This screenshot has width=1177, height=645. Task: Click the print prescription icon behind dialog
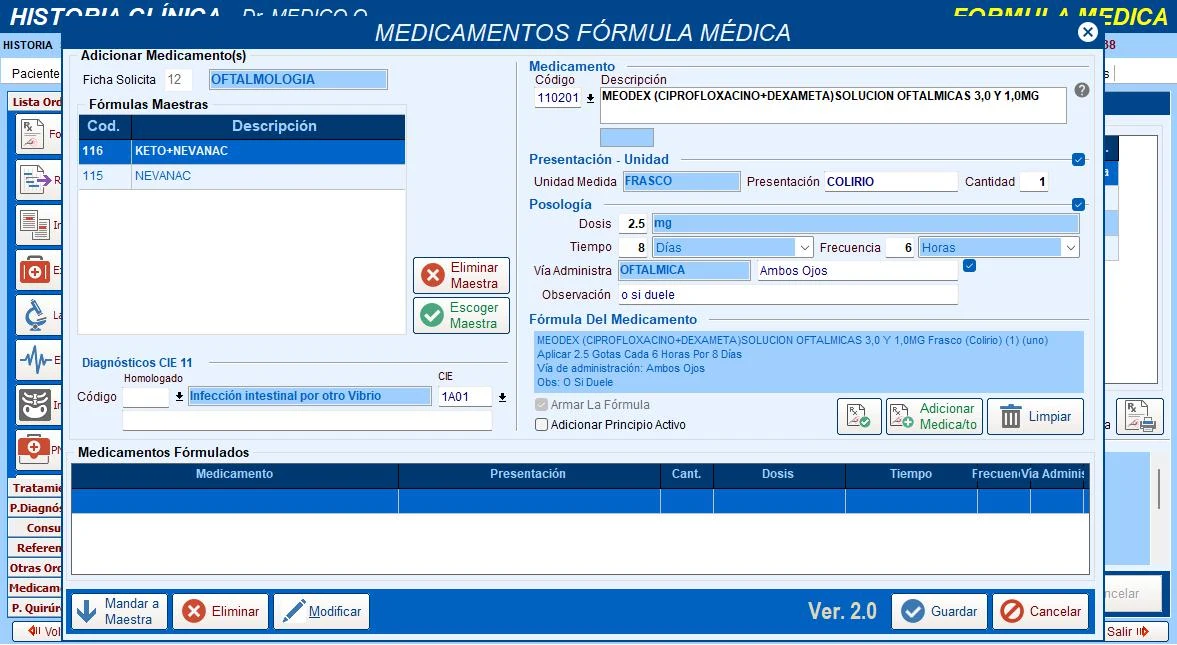[1139, 417]
